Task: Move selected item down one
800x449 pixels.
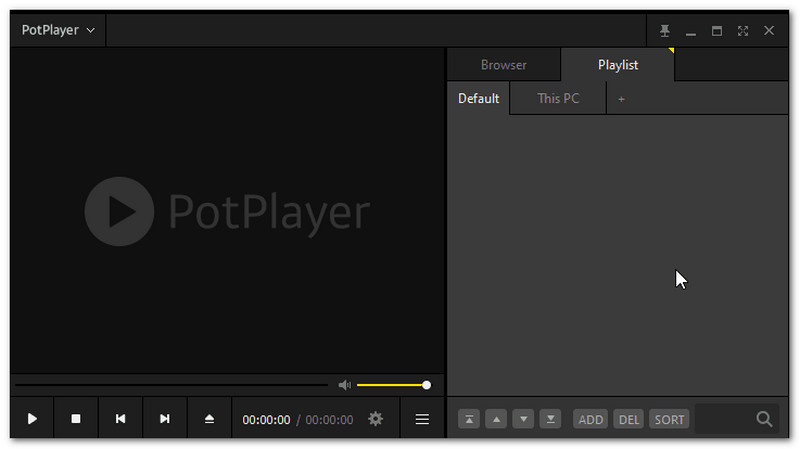Action: point(523,419)
